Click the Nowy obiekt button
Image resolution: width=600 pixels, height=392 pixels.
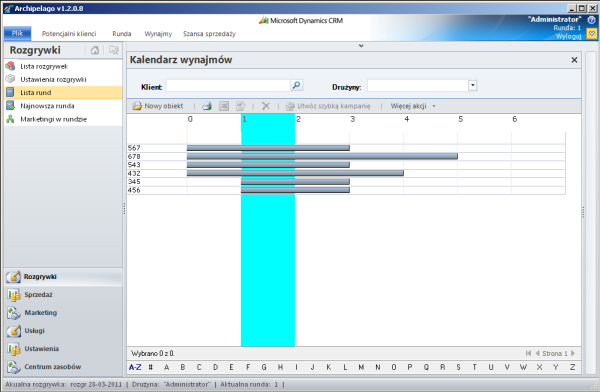pos(158,106)
